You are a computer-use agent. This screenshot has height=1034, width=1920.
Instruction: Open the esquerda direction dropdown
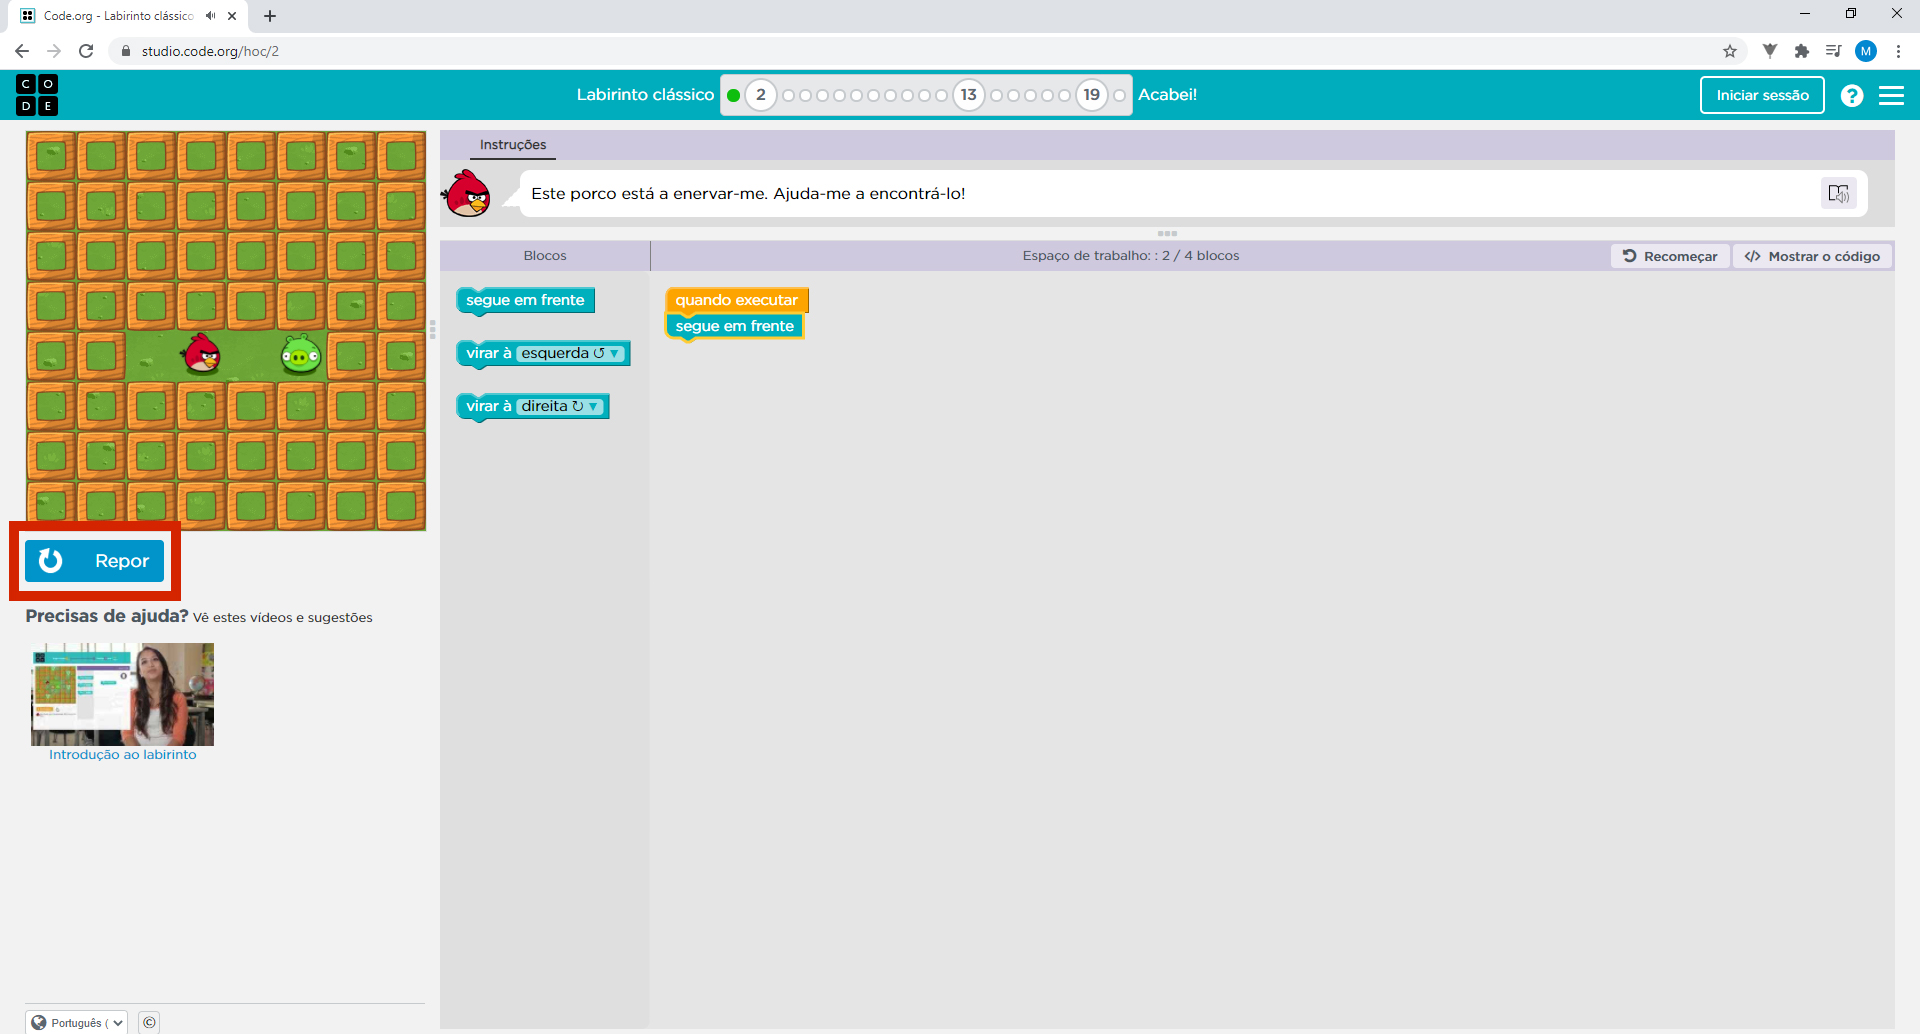(x=571, y=353)
